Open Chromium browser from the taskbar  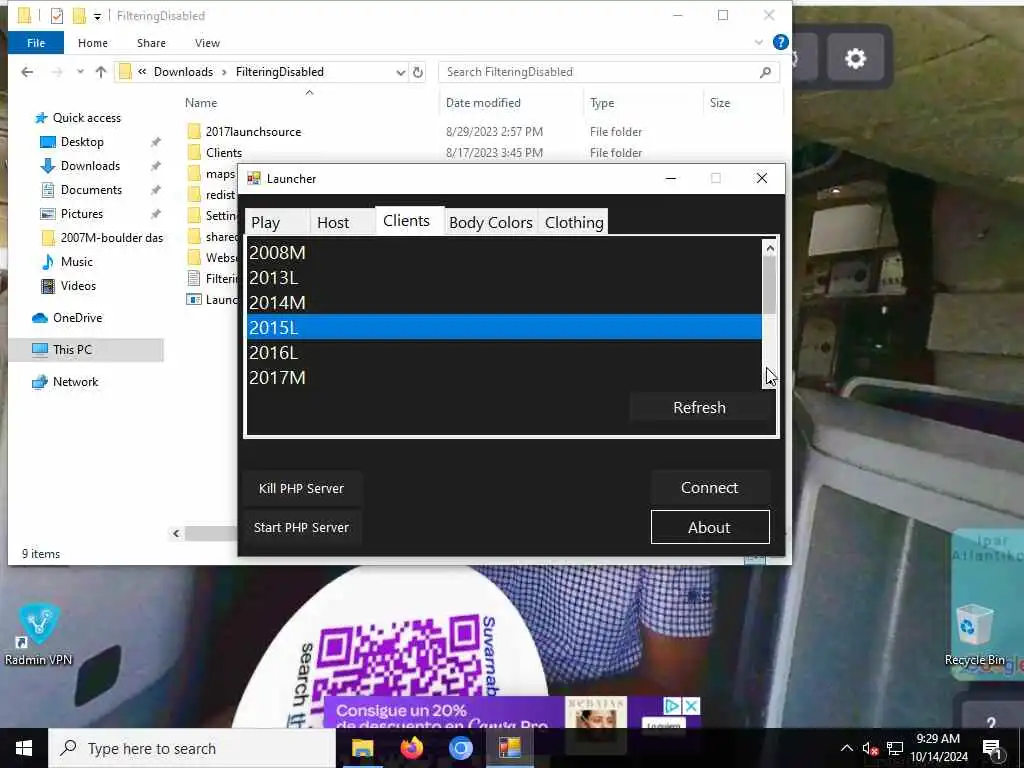[x=460, y=748]
